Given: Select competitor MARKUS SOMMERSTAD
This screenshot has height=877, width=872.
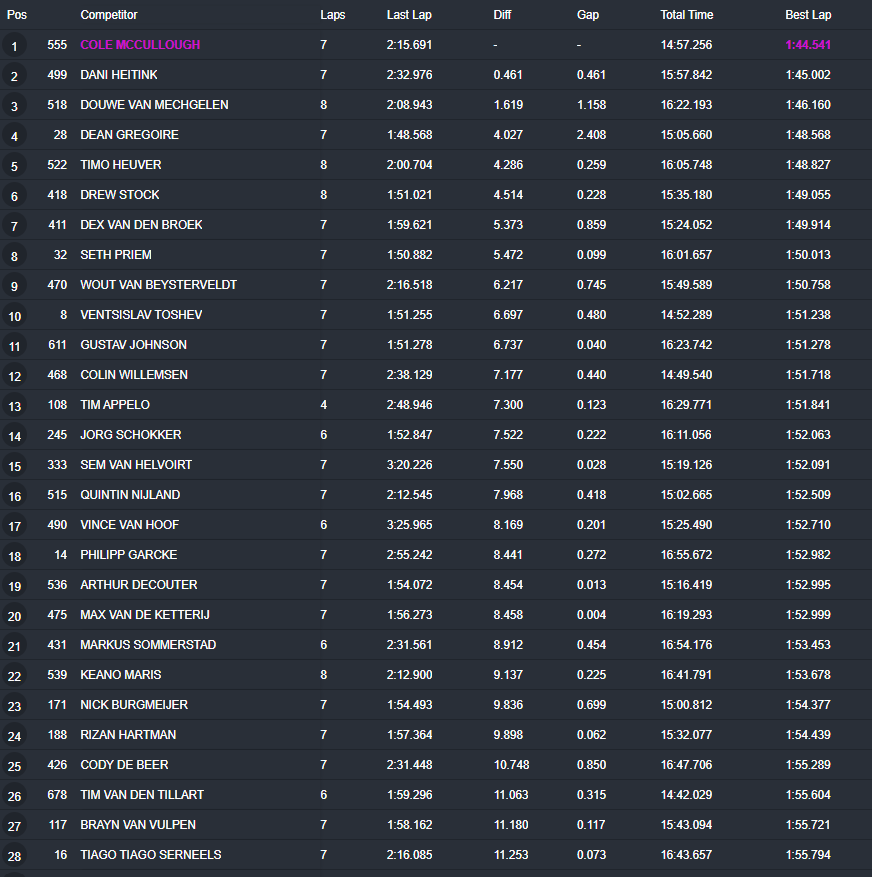Looking at the screenshot, I should pyautogui.click(x=148, y=645).
